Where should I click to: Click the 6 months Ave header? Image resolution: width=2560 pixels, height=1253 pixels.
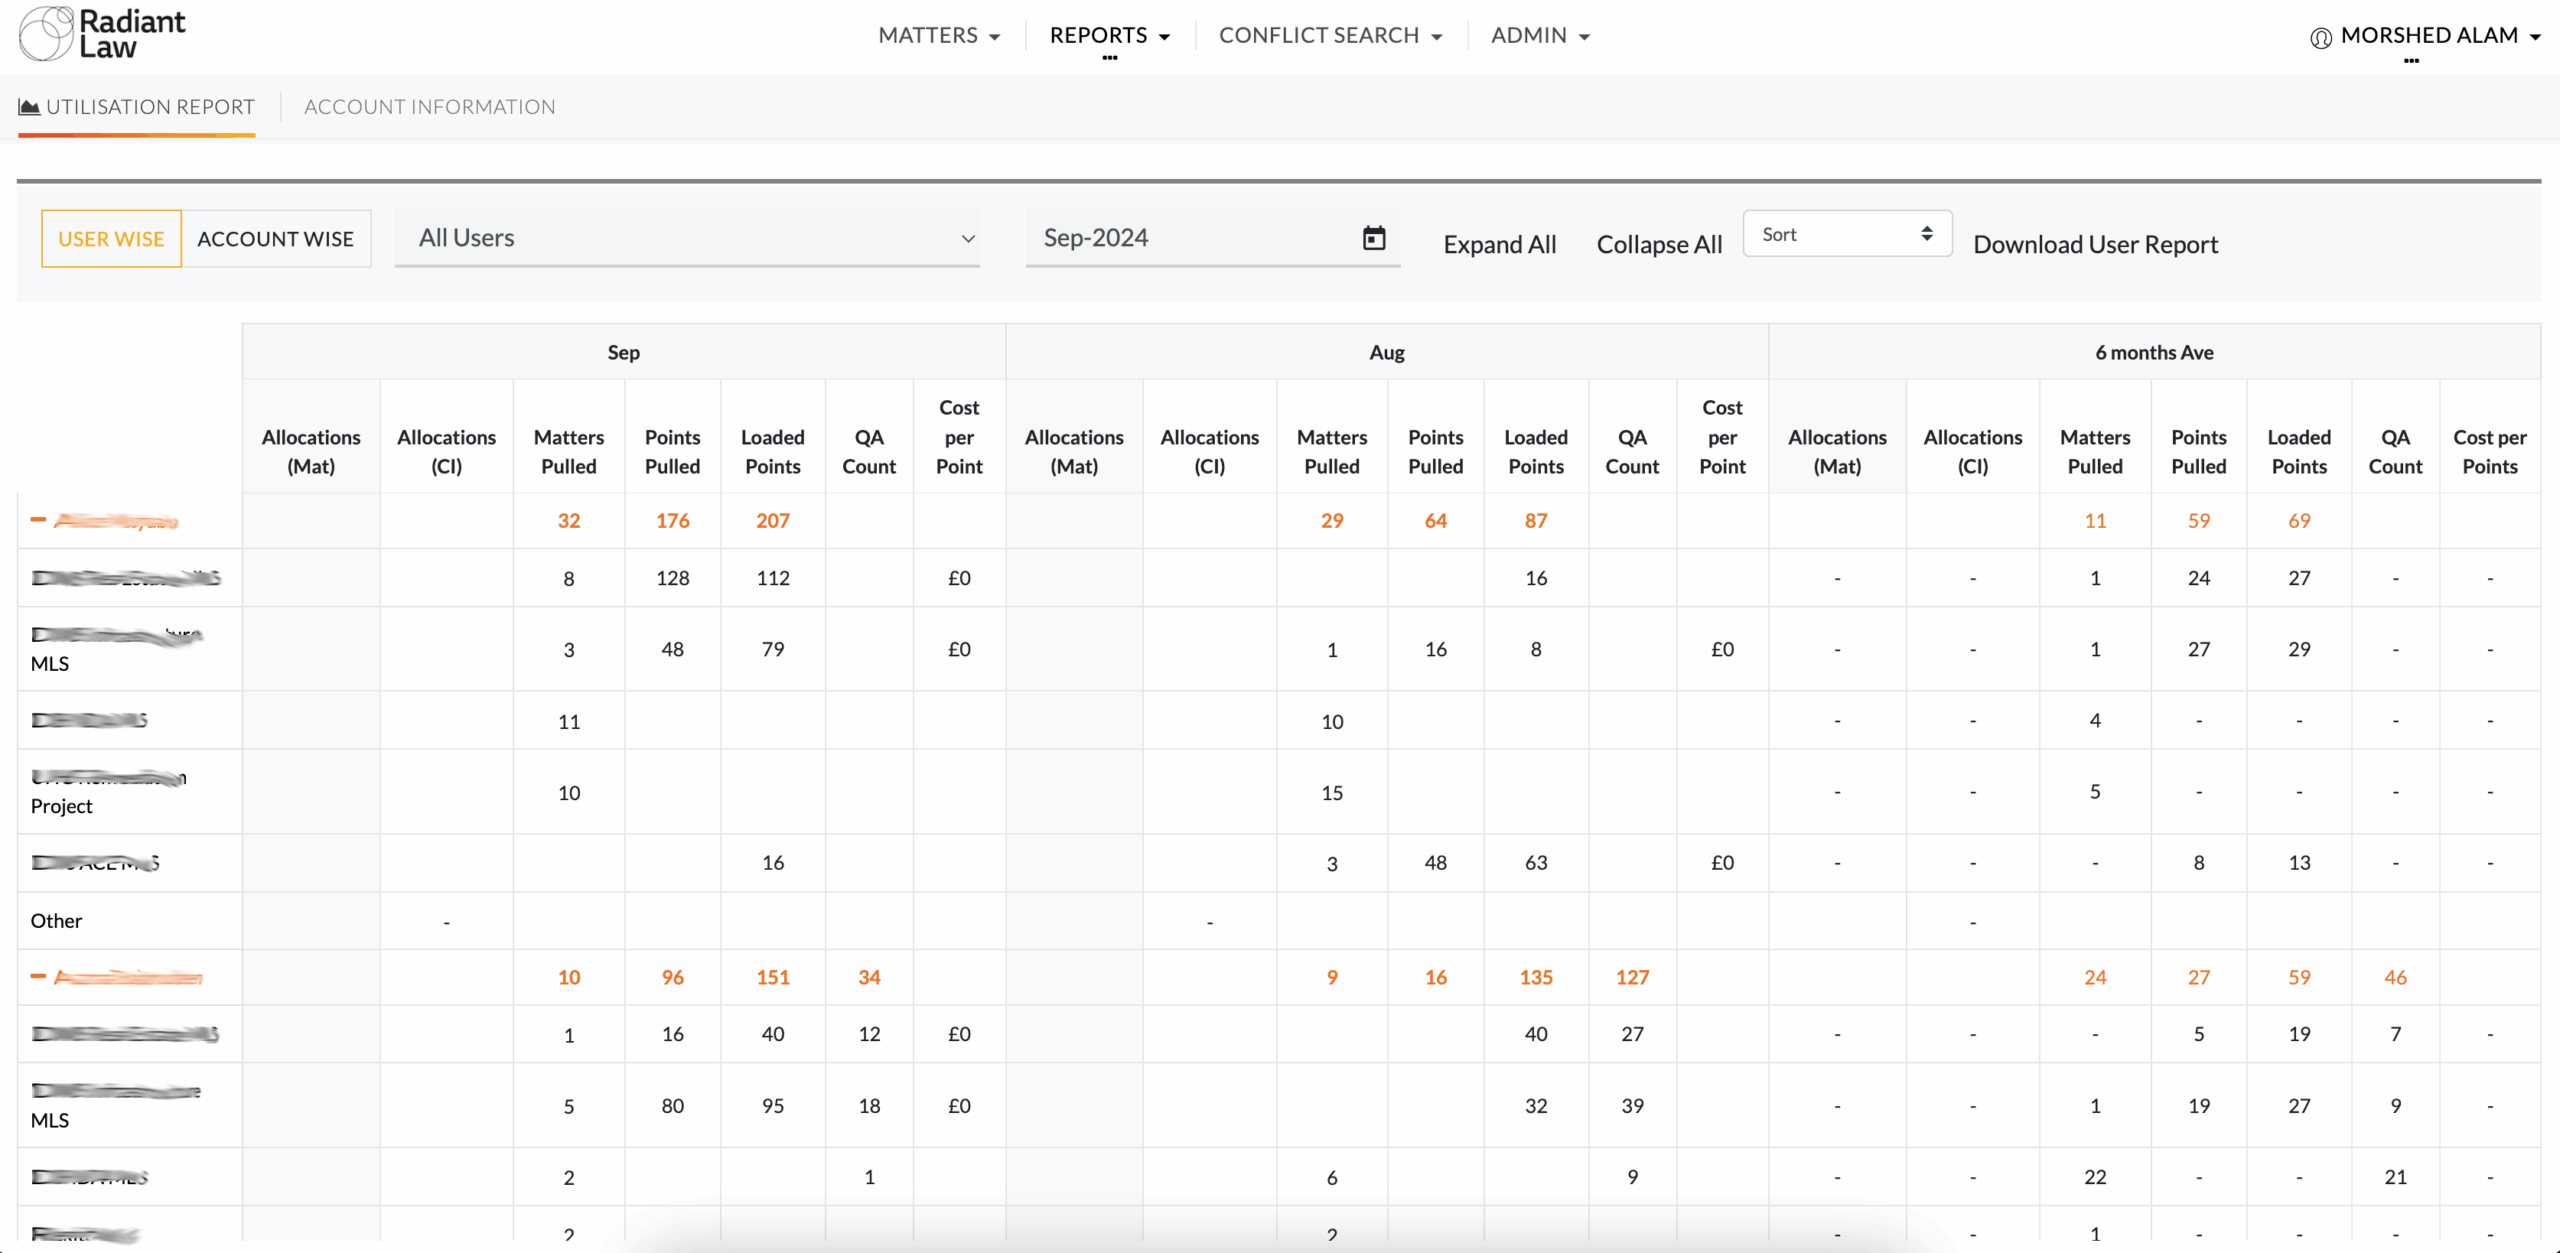2154,352
